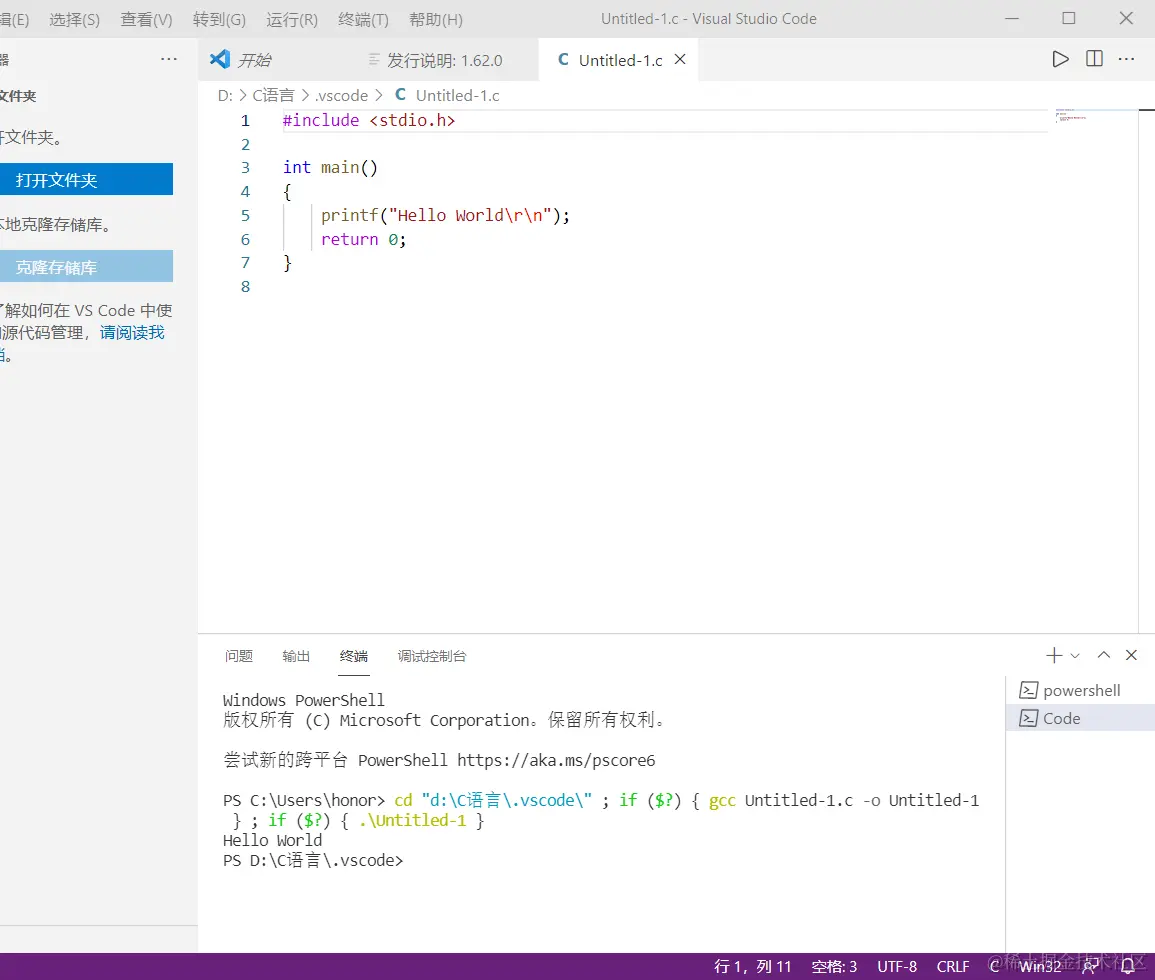Change line ending from CRLF
Viewport: 1155px width, 980px height.
952,966
